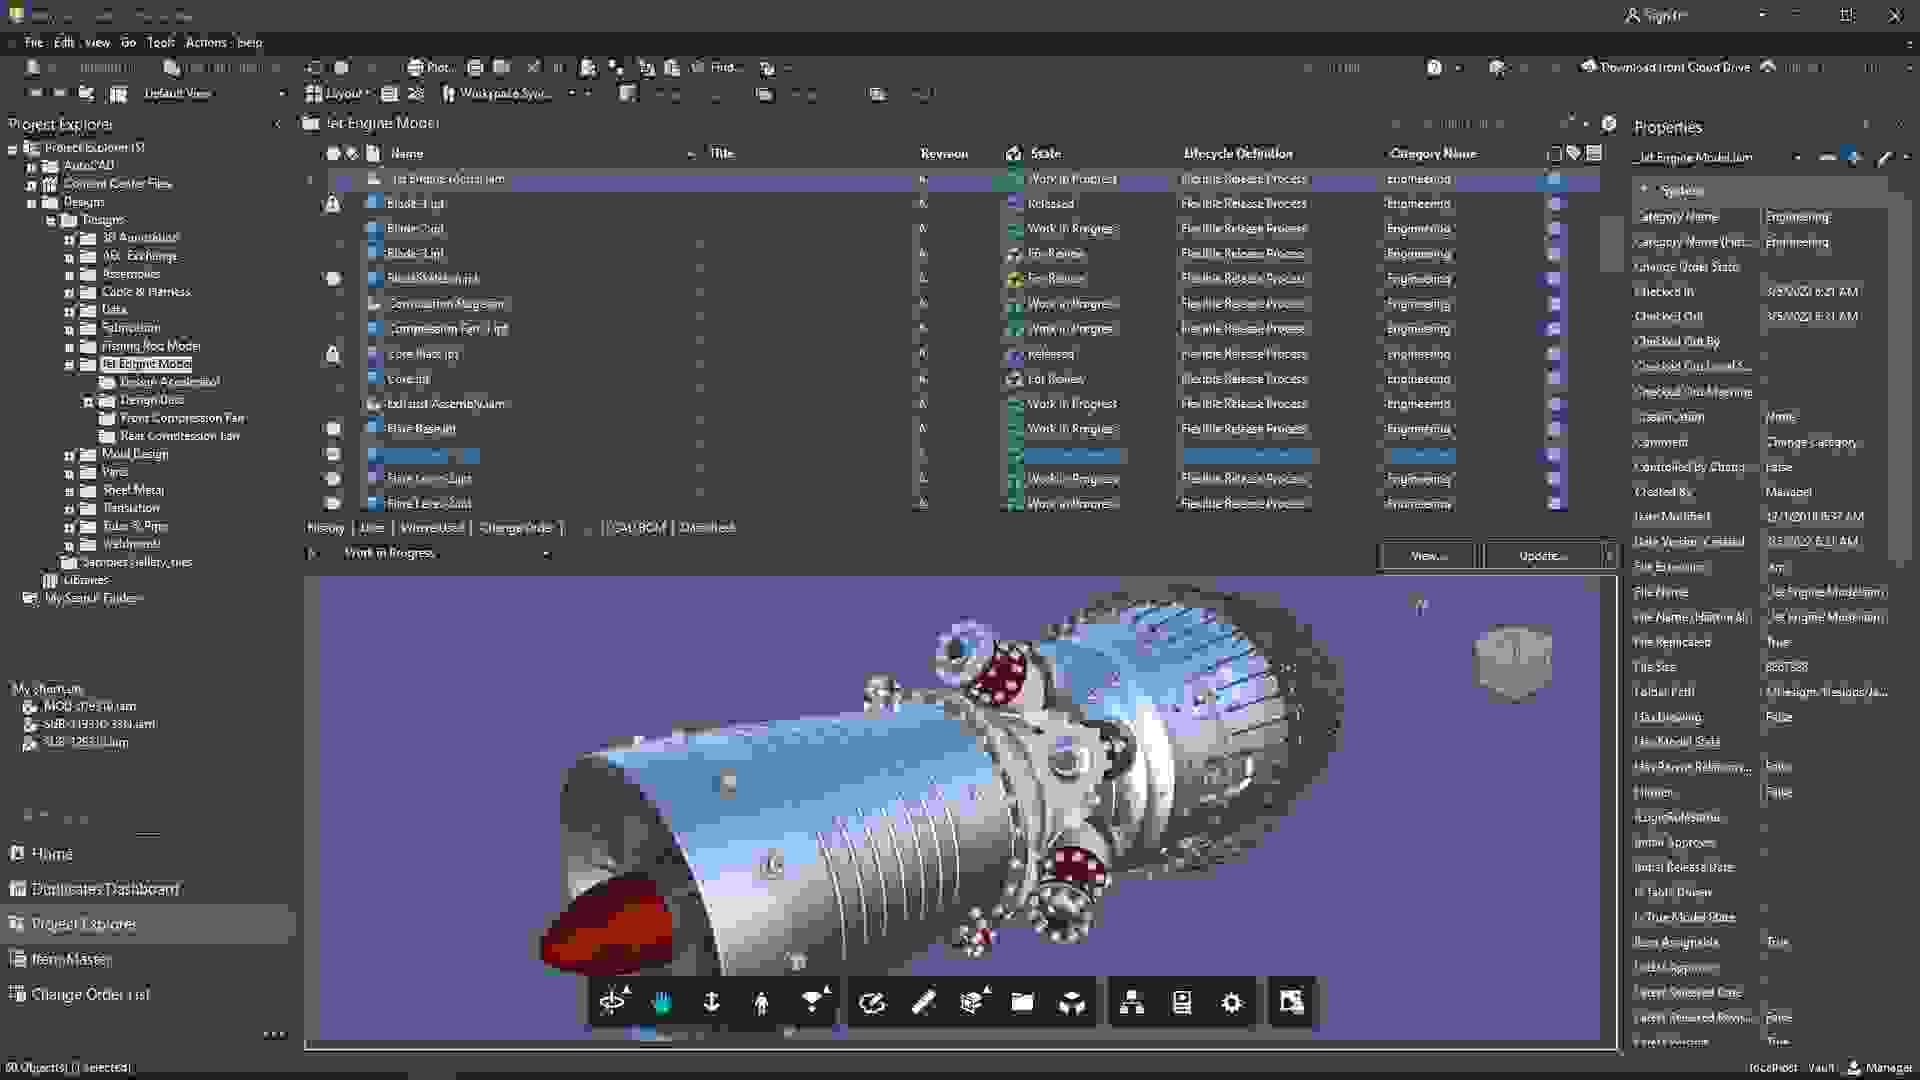Viewport: 1920px width, 1080px height.
Task: Open the Change Order List section
Action: click(90, 995)
